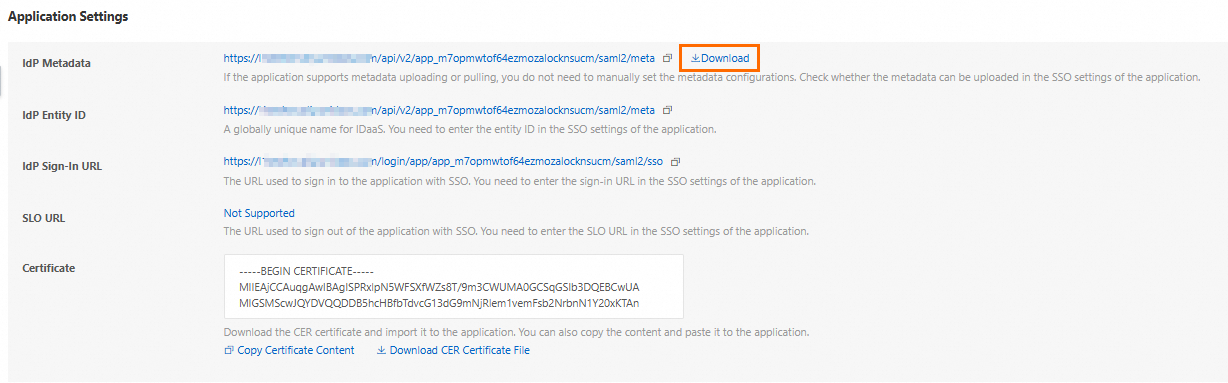
Task: Click the IdP Entity ID label
Action: (54, 115)
